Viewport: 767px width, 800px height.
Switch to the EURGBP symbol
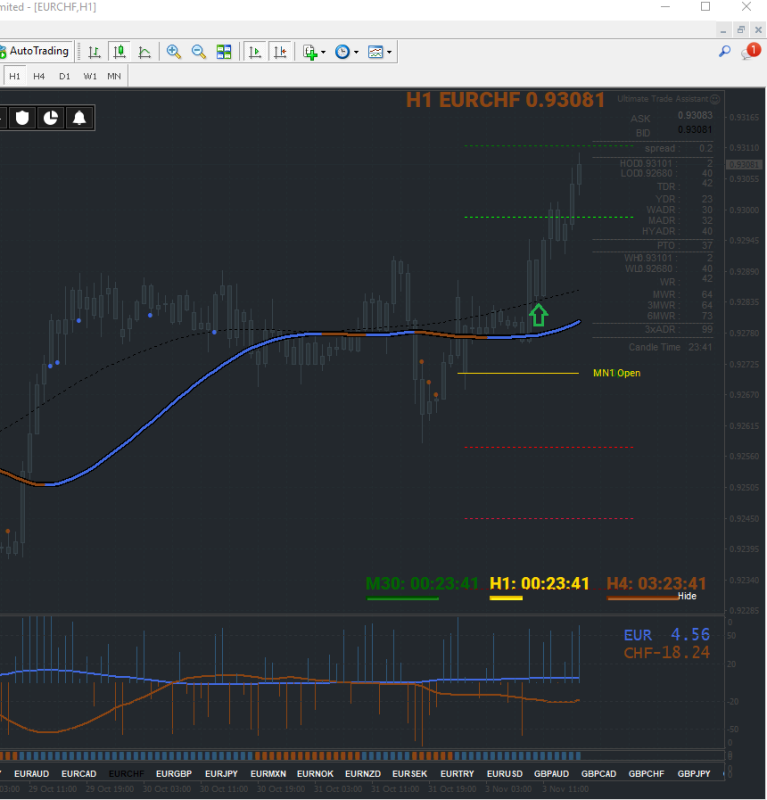(x=174, y=773)
